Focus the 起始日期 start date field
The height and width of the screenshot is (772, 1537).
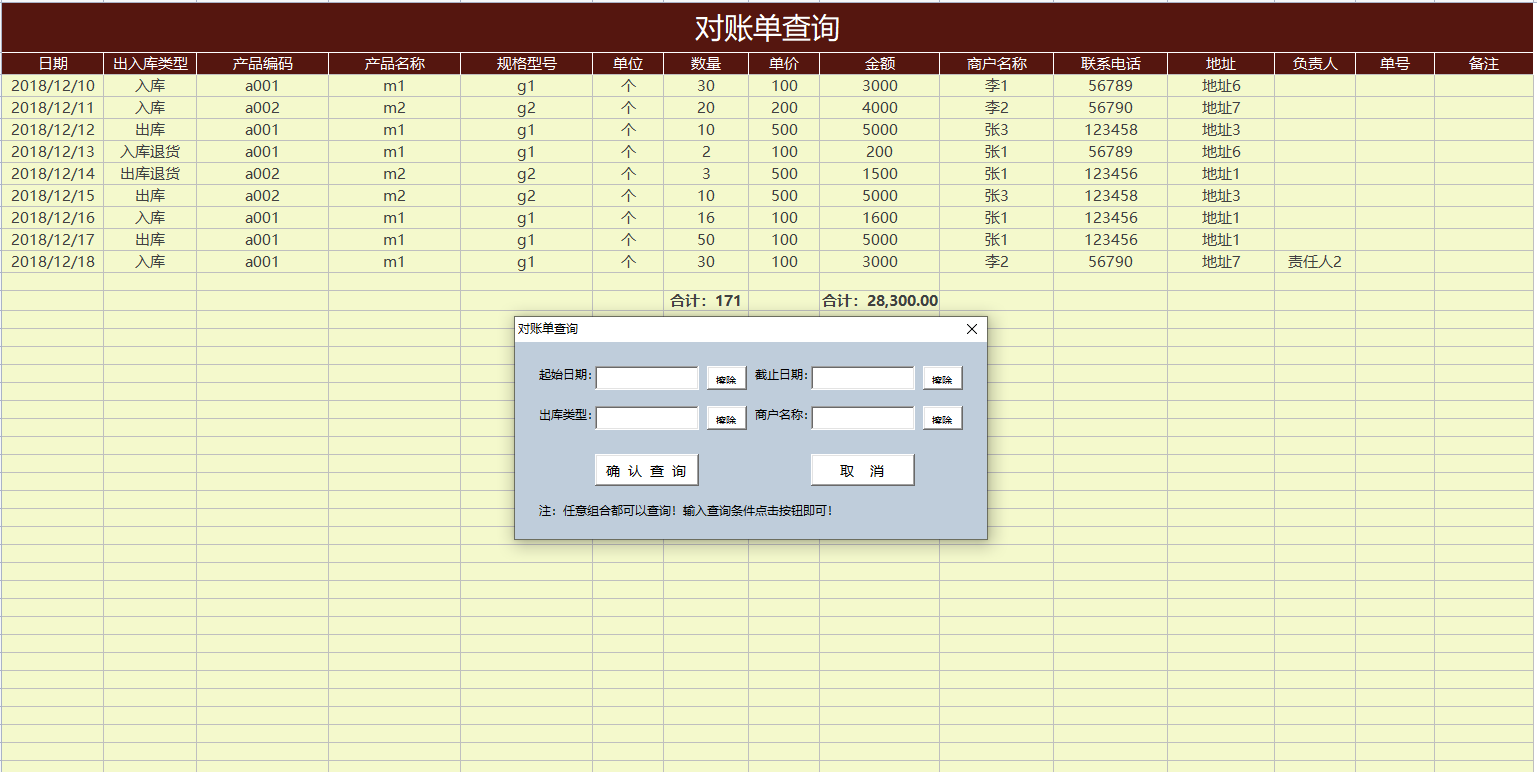click(x=647, y=378)
